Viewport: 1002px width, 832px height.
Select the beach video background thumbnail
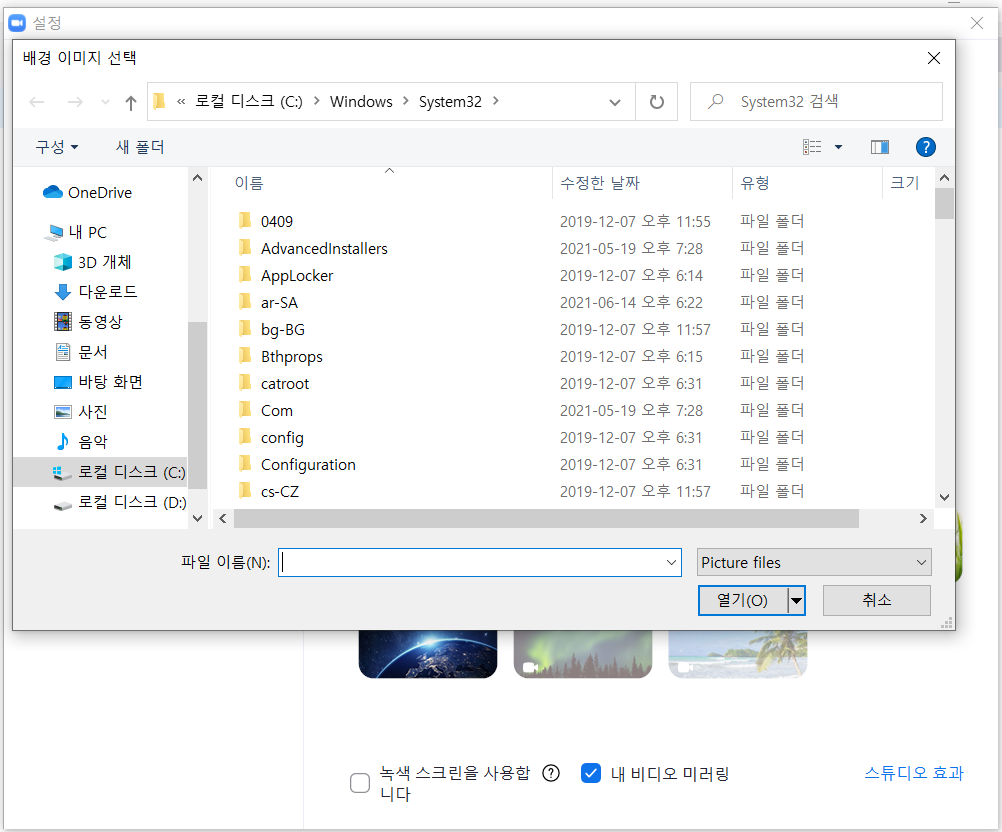[x=737, y=654]
